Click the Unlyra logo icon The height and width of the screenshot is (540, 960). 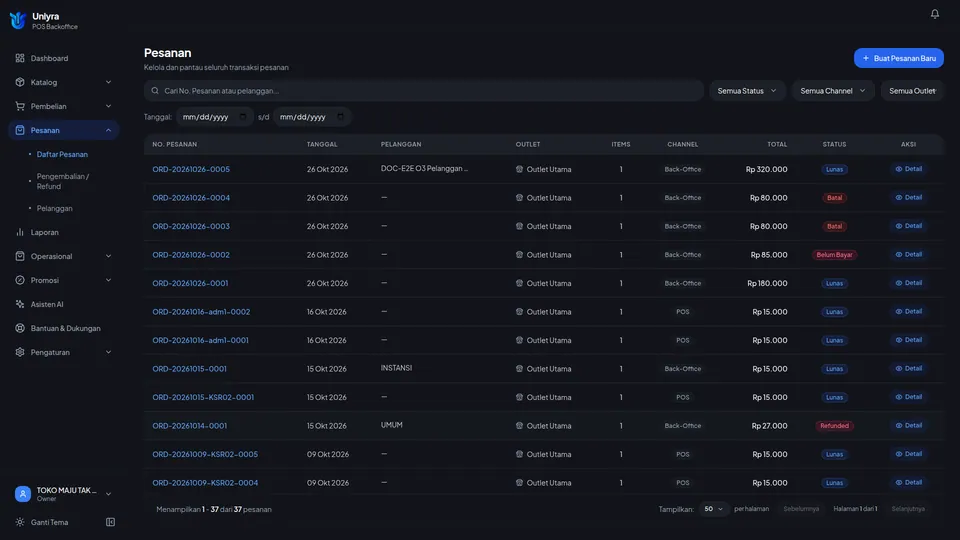click(x=18, y=20)
